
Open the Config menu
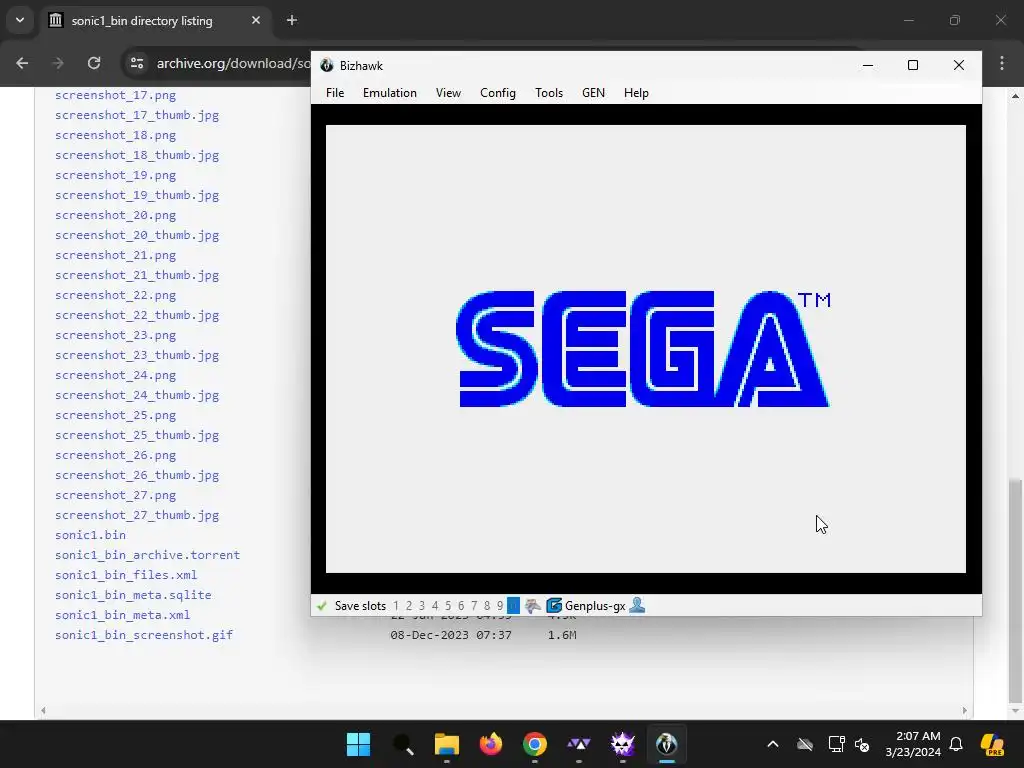tap(498, 93)
